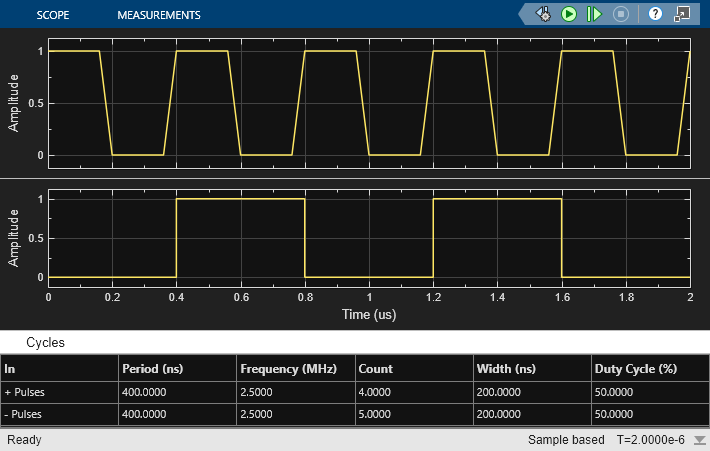The height and width of the screenshot is (451, 710).
Task: Select the 0.4 tick on the time axis
Action: [x=176, y=297]
